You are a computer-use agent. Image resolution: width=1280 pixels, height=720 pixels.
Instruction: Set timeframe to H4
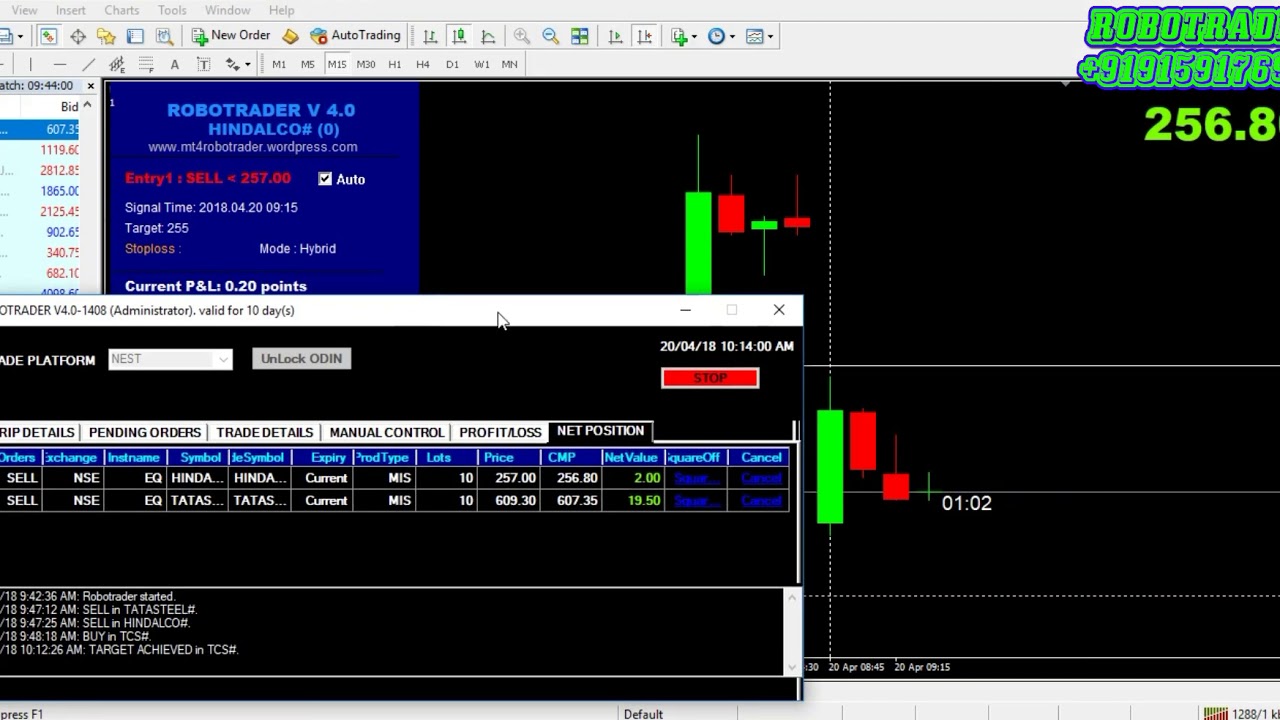[x=423, y=64]
